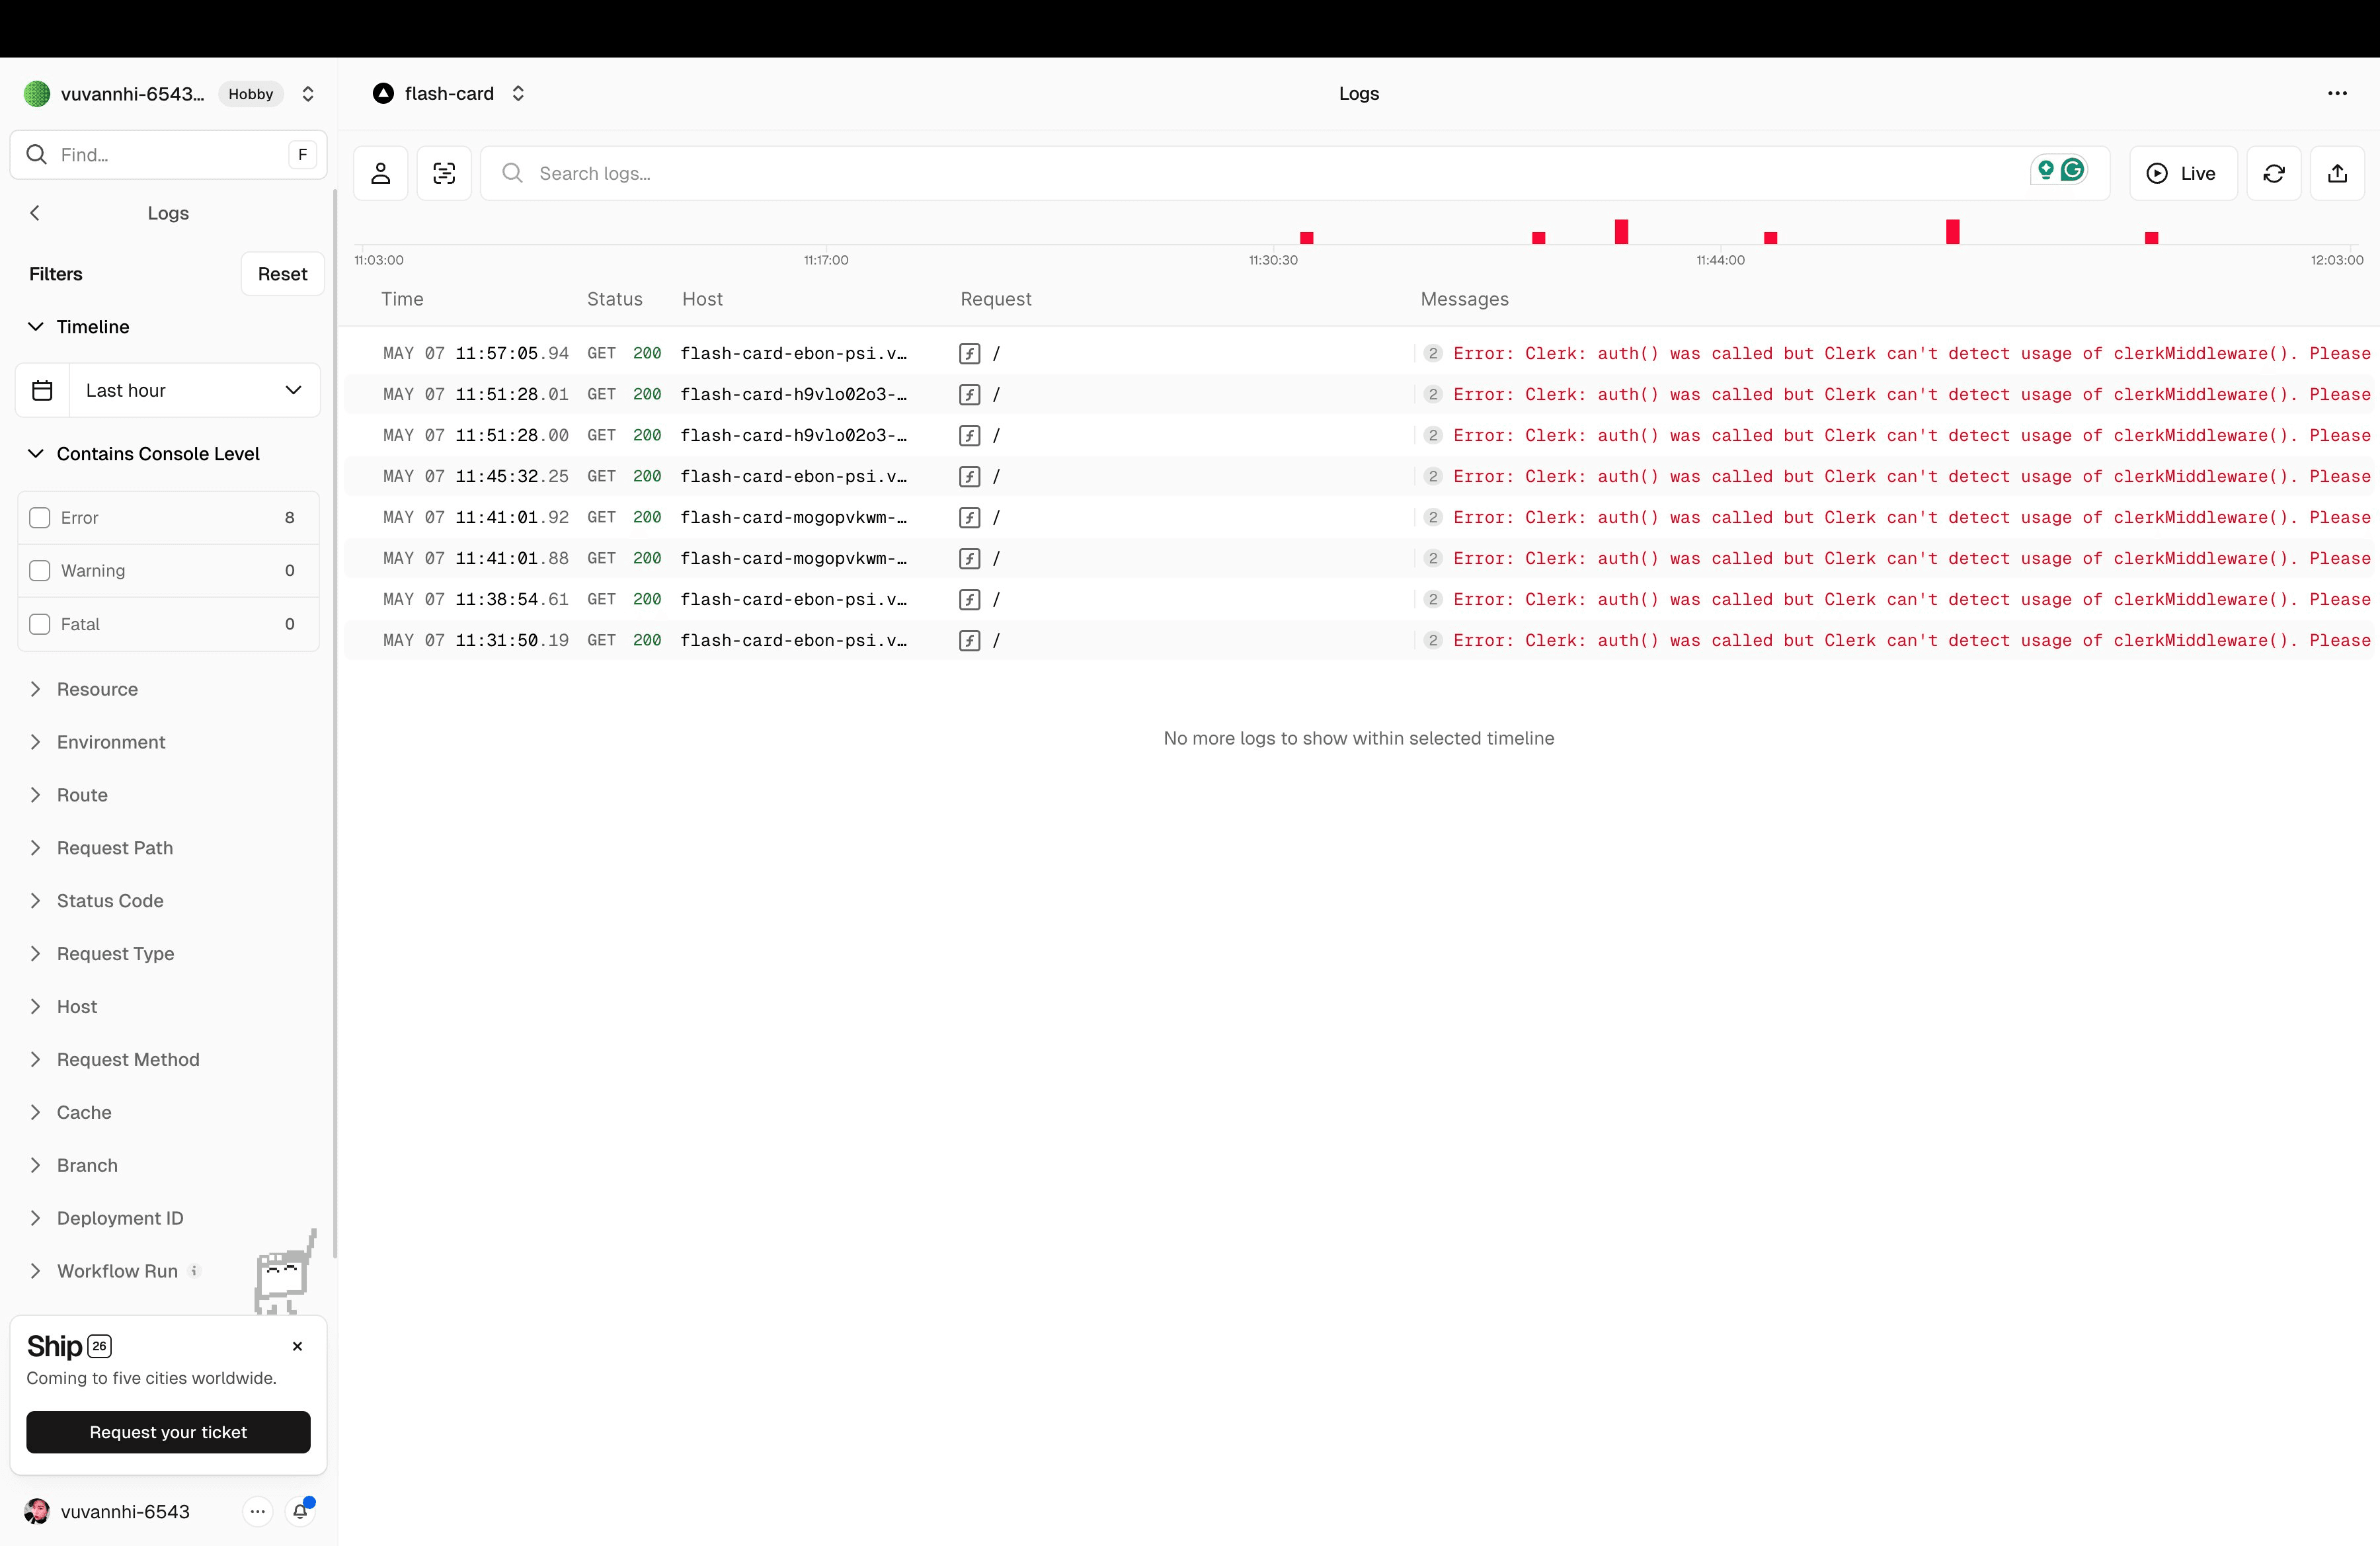The width and height of the screenshot is (2380, 1546).
Task: Click the first red bar on the timeline chart
Action: click(x=1306, y=238)
